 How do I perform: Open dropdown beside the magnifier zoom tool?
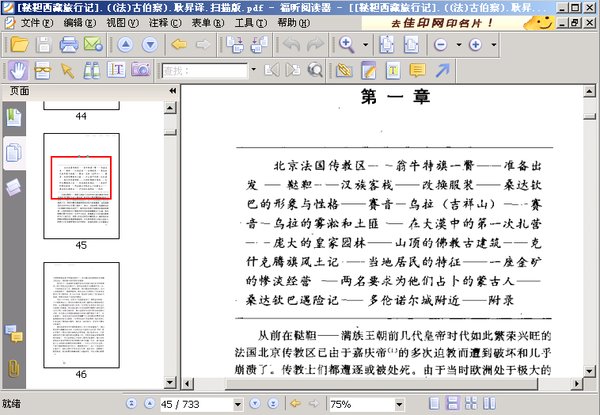[365, 45]
